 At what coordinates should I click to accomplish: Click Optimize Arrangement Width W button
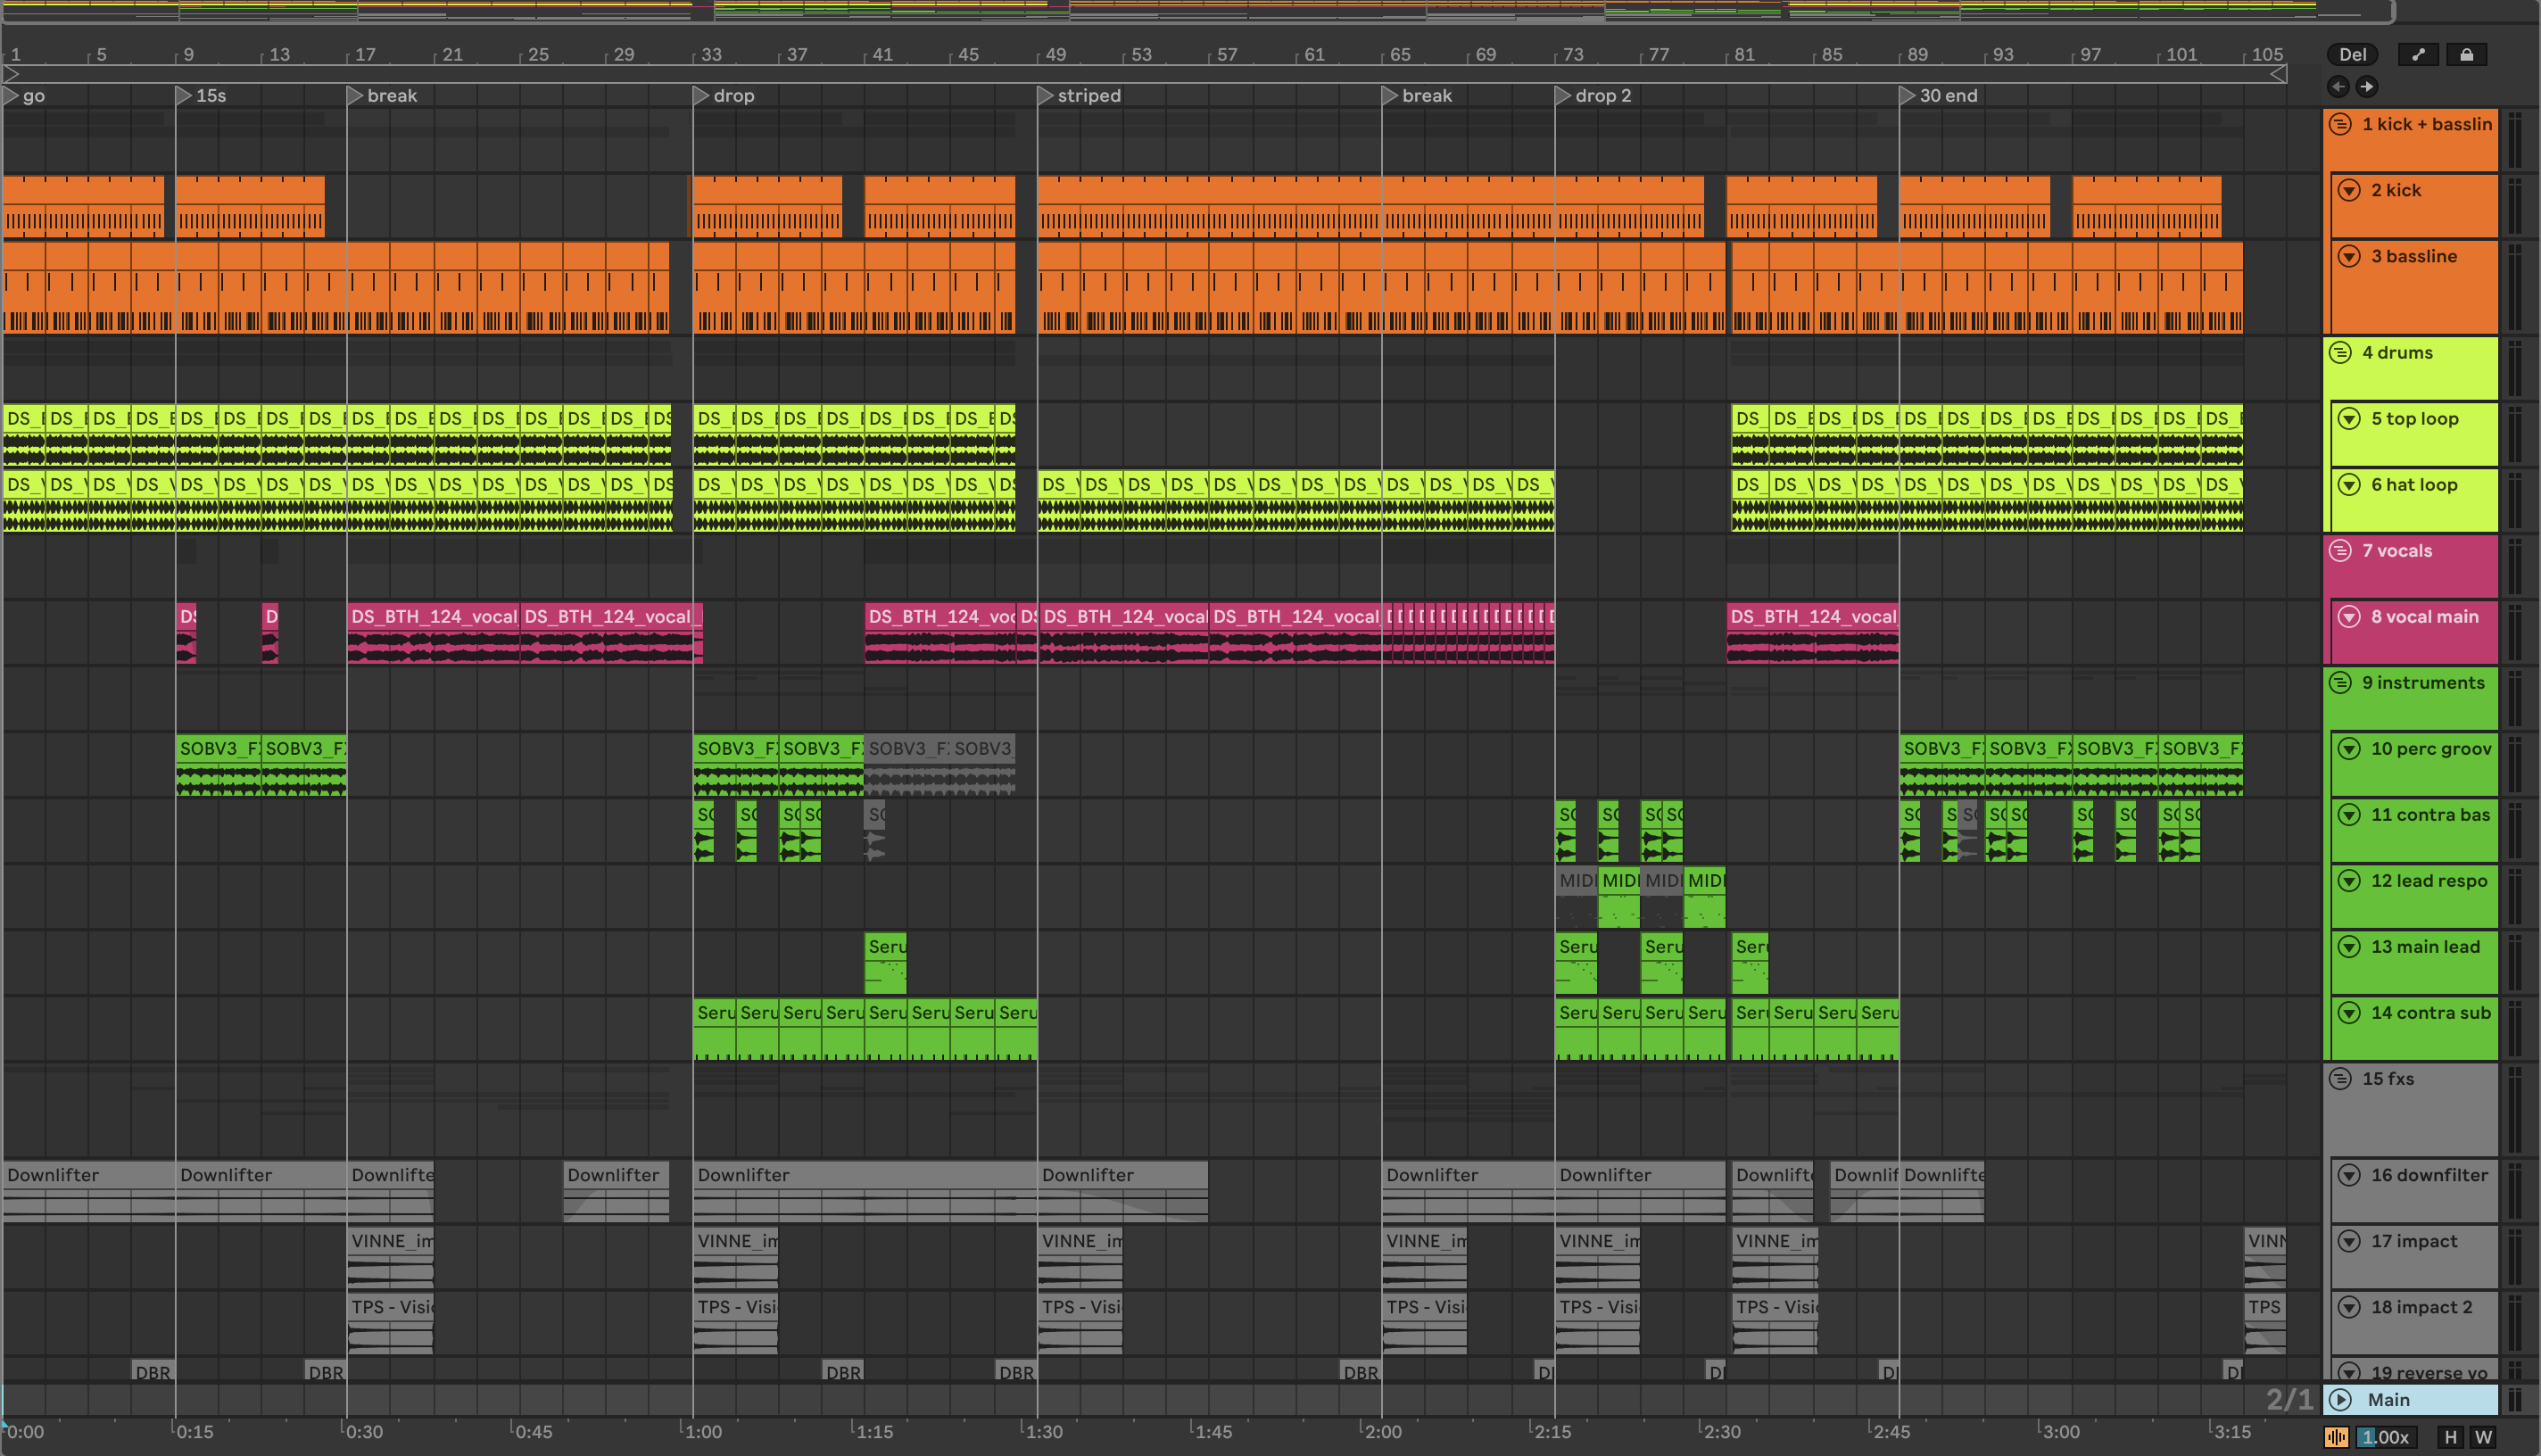coord(2483,1437)
